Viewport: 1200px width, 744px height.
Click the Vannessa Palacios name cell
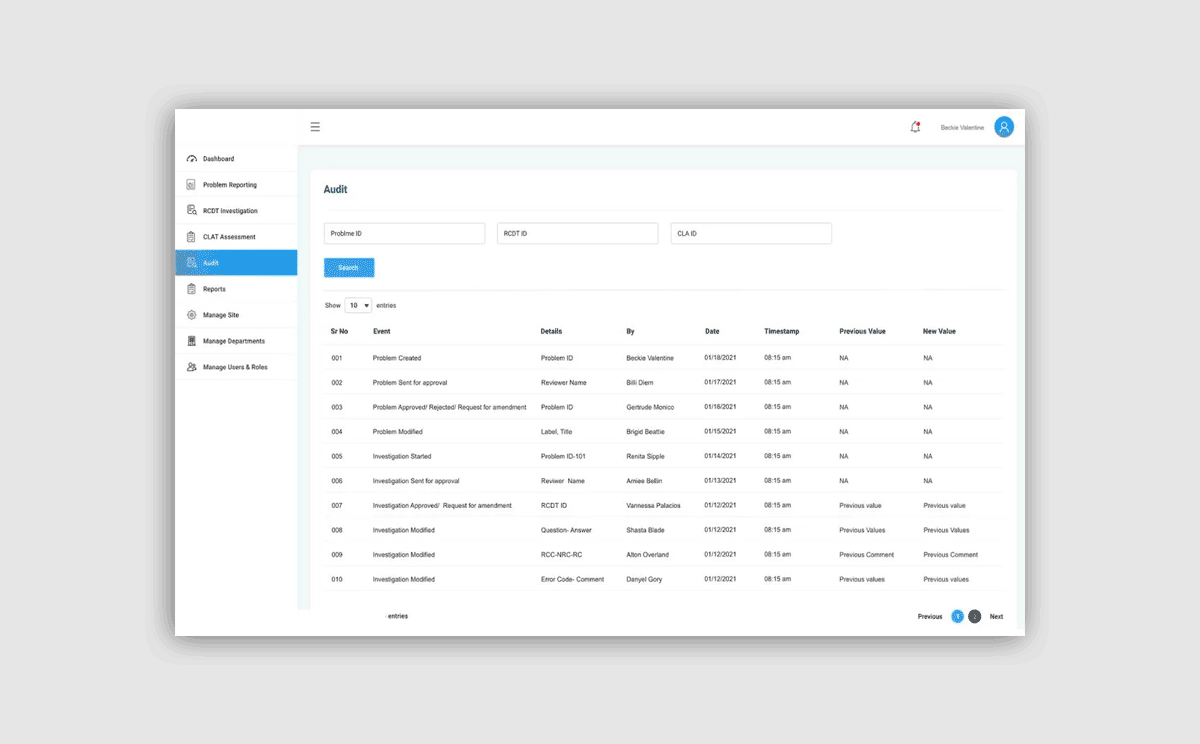[653, 505]
